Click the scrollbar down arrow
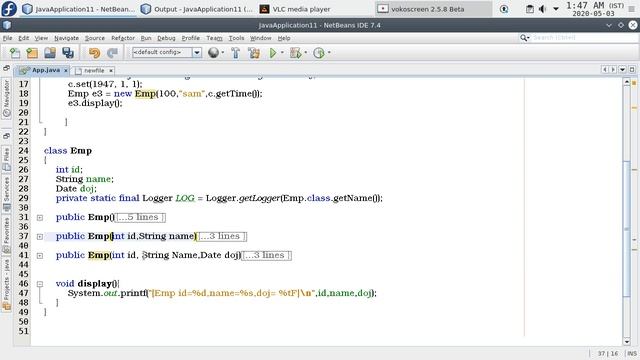Viewport: 640px width, 360px height. point(627,342)
